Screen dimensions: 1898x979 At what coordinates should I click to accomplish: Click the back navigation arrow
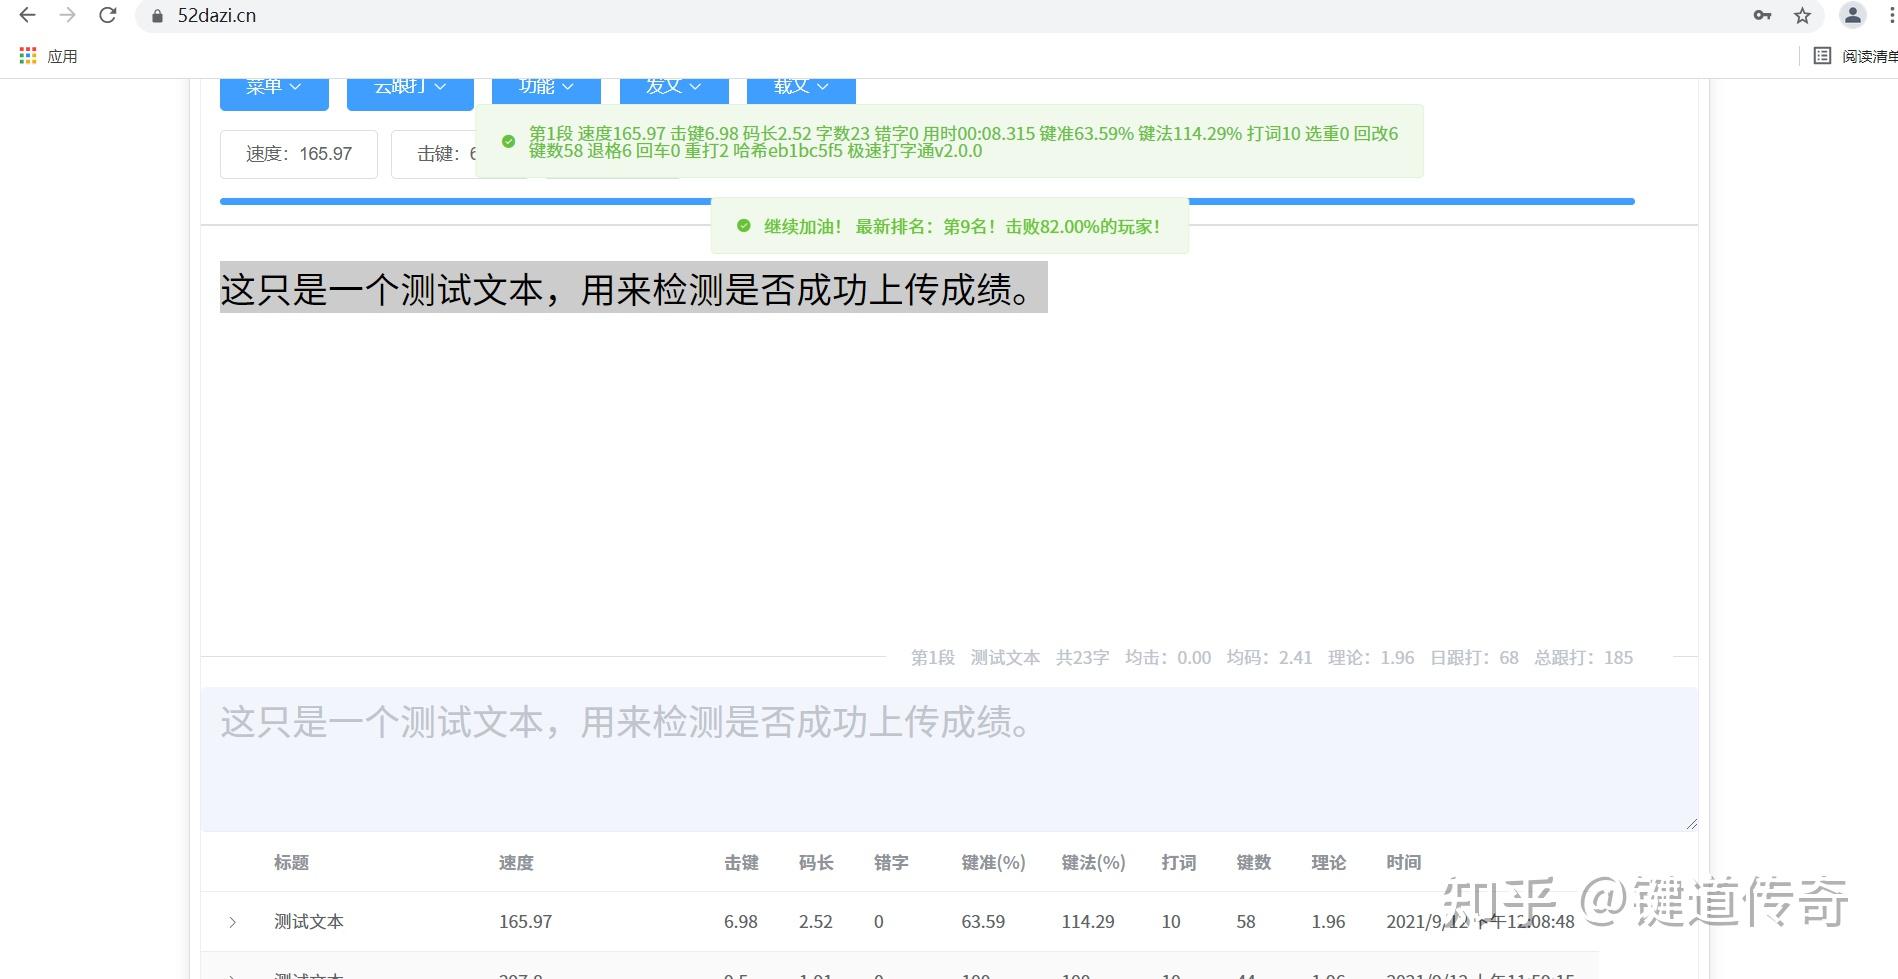click(26, 15)
